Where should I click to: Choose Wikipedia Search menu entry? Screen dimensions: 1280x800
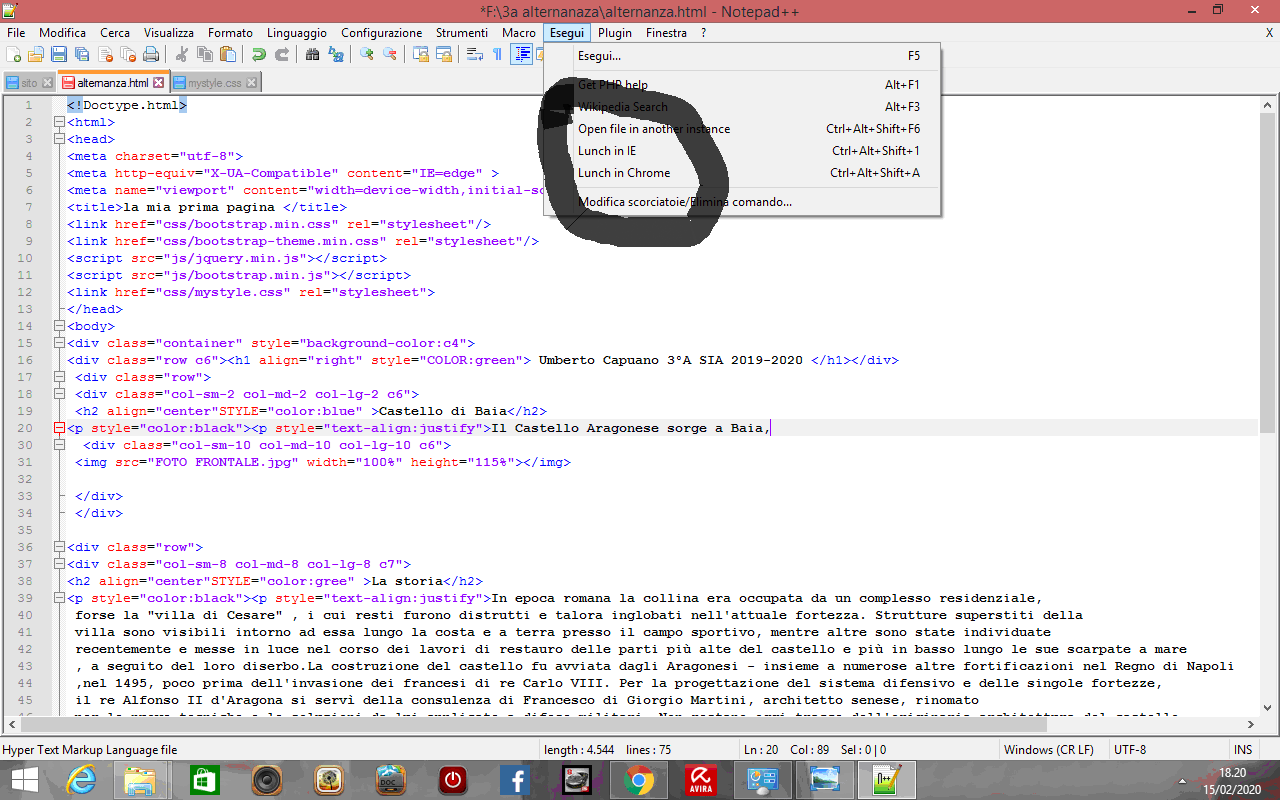coord(742,107)
